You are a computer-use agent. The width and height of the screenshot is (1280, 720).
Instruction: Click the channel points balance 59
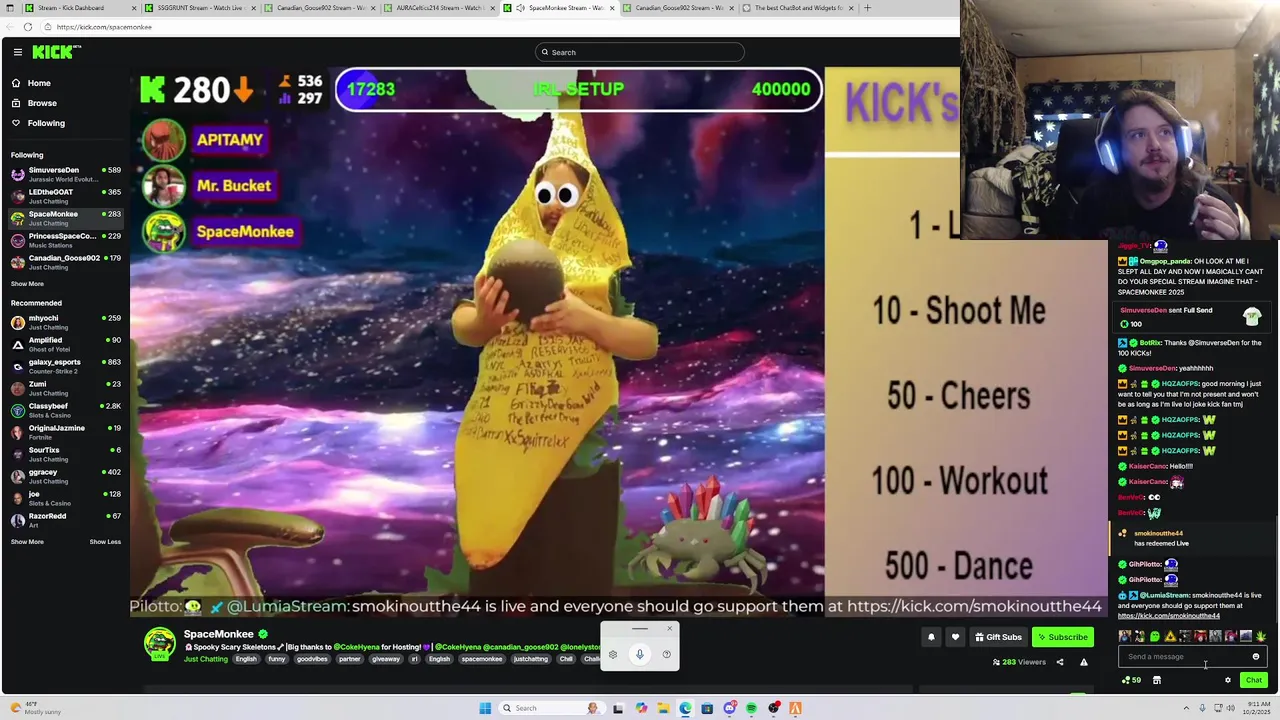click(x=1131, y=680)
